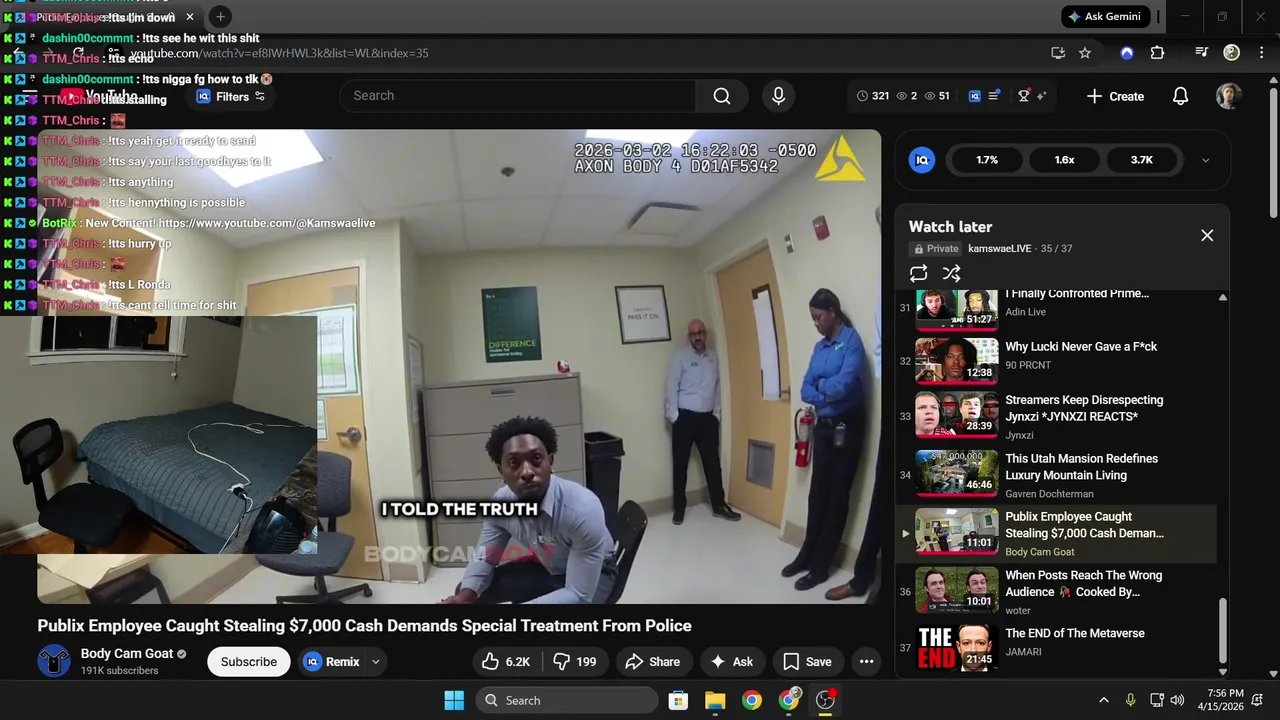
Task: Toggle loop playlist
Action: [918, 273]
